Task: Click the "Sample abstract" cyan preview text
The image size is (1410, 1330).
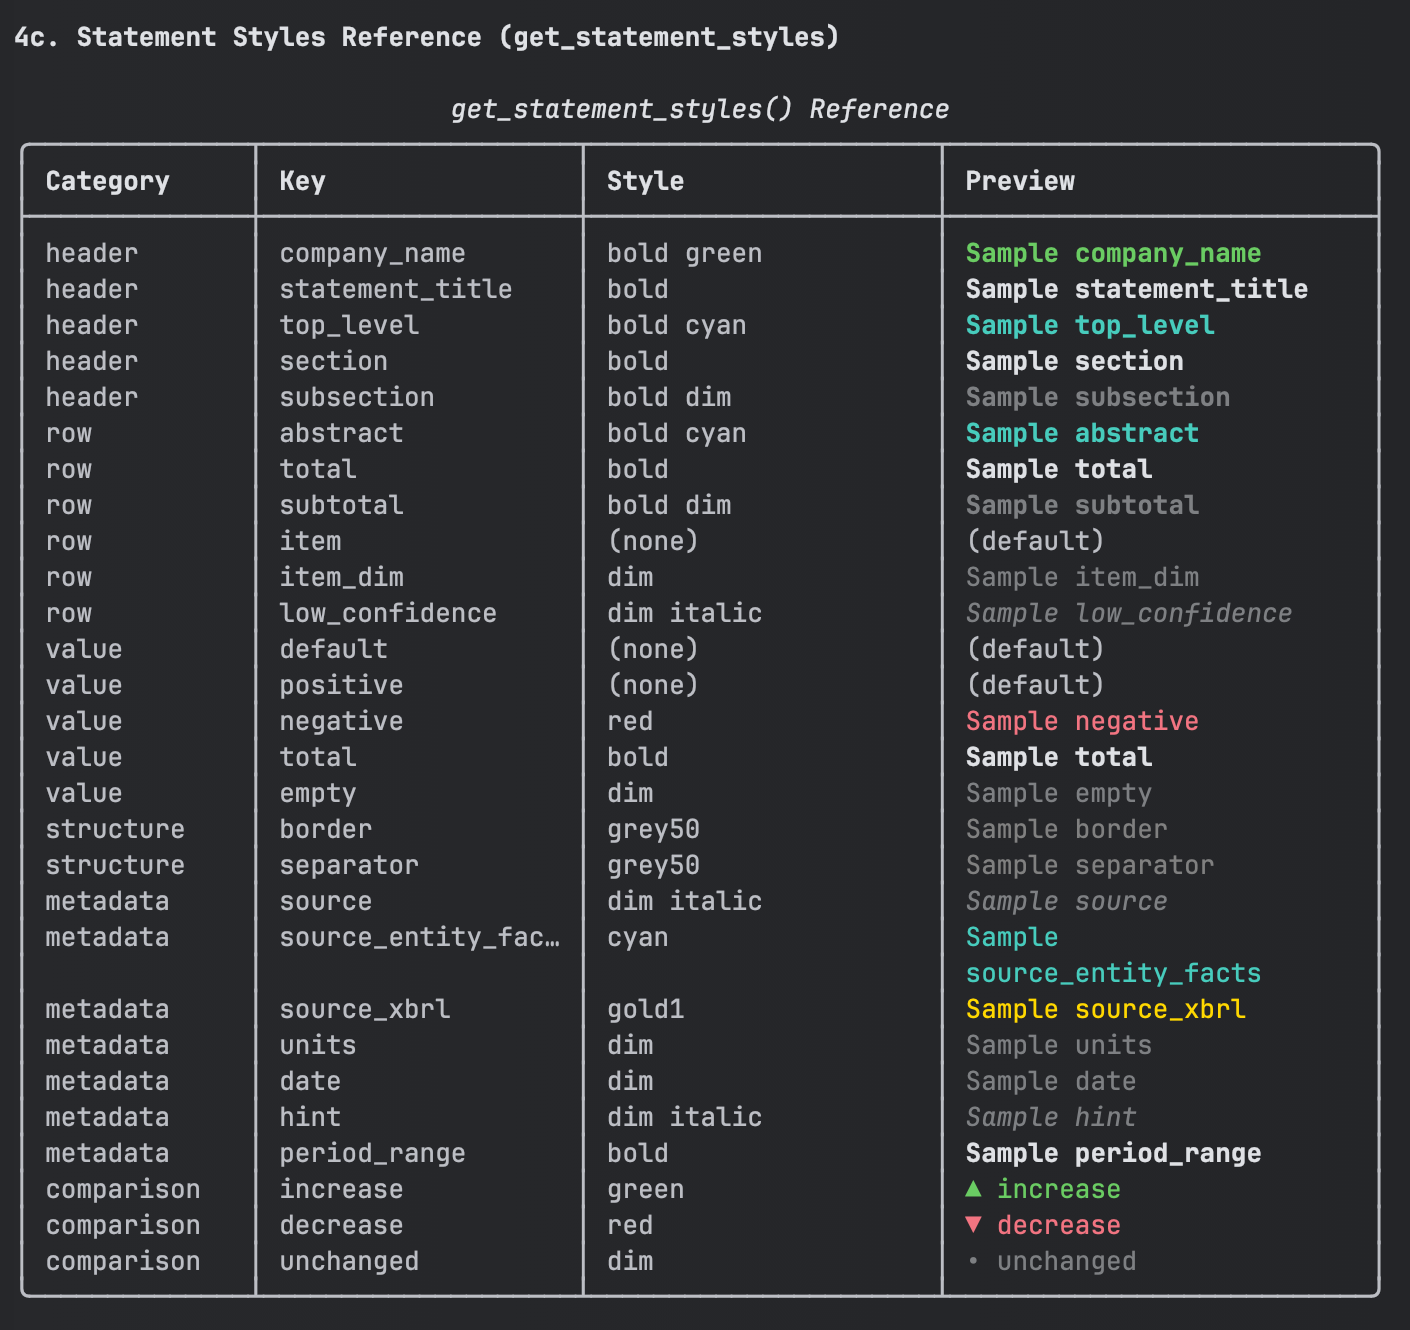Action: (1081, 433)
